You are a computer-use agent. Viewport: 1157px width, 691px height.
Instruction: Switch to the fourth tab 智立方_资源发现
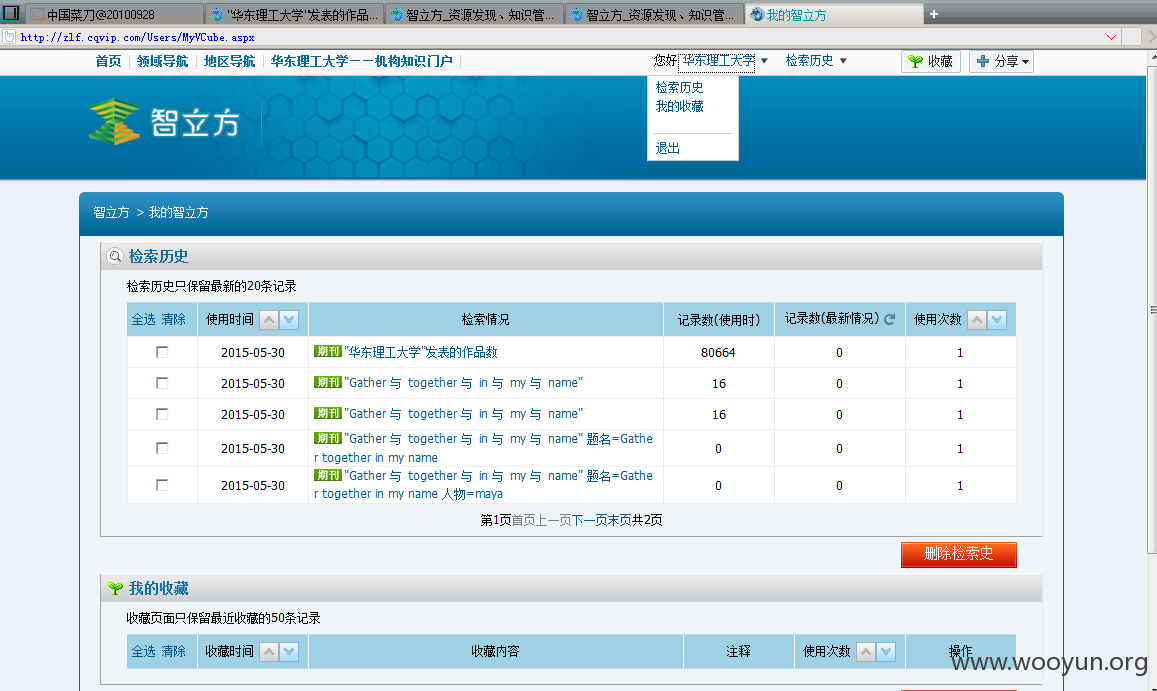654,14
